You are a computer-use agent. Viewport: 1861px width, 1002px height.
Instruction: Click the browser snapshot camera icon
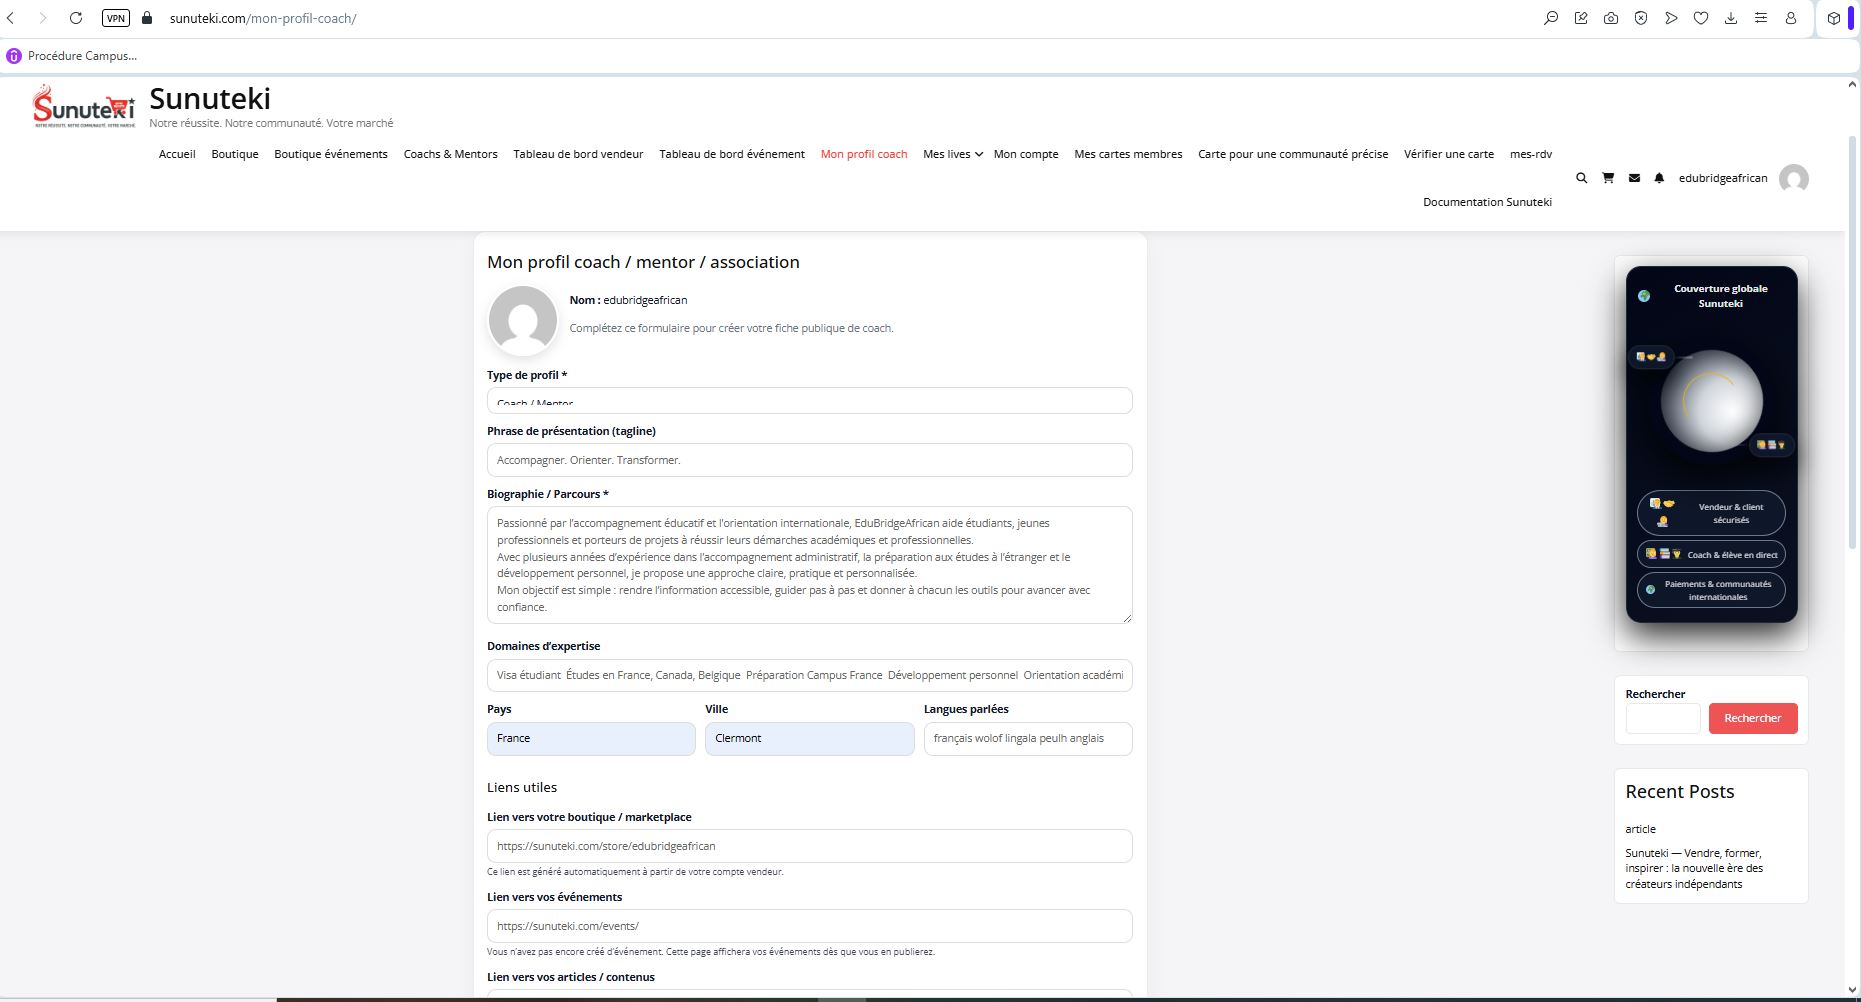1611,18
